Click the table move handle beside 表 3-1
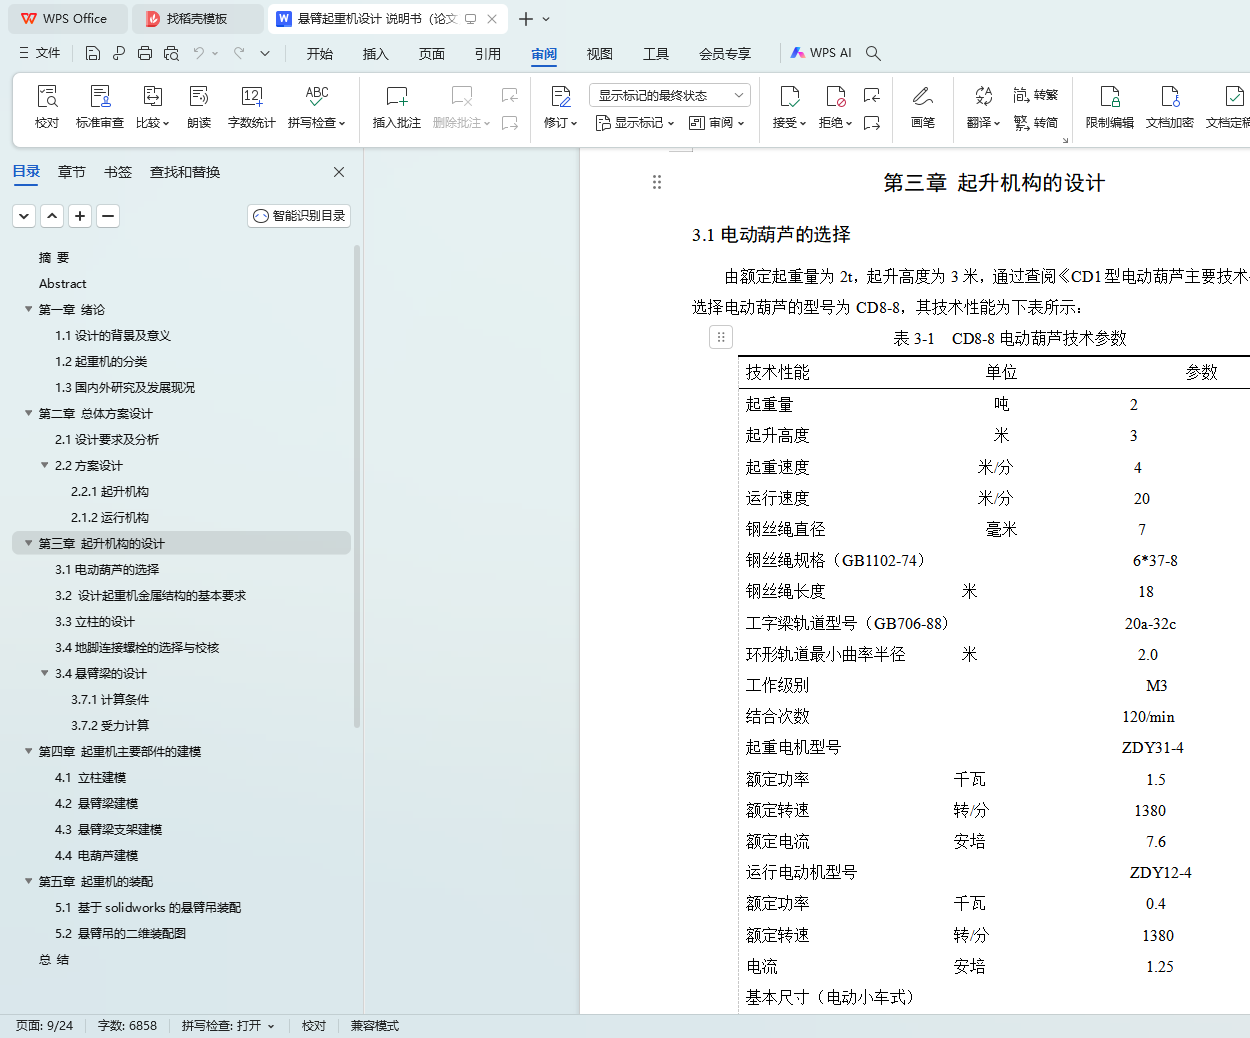 point(721,337)
